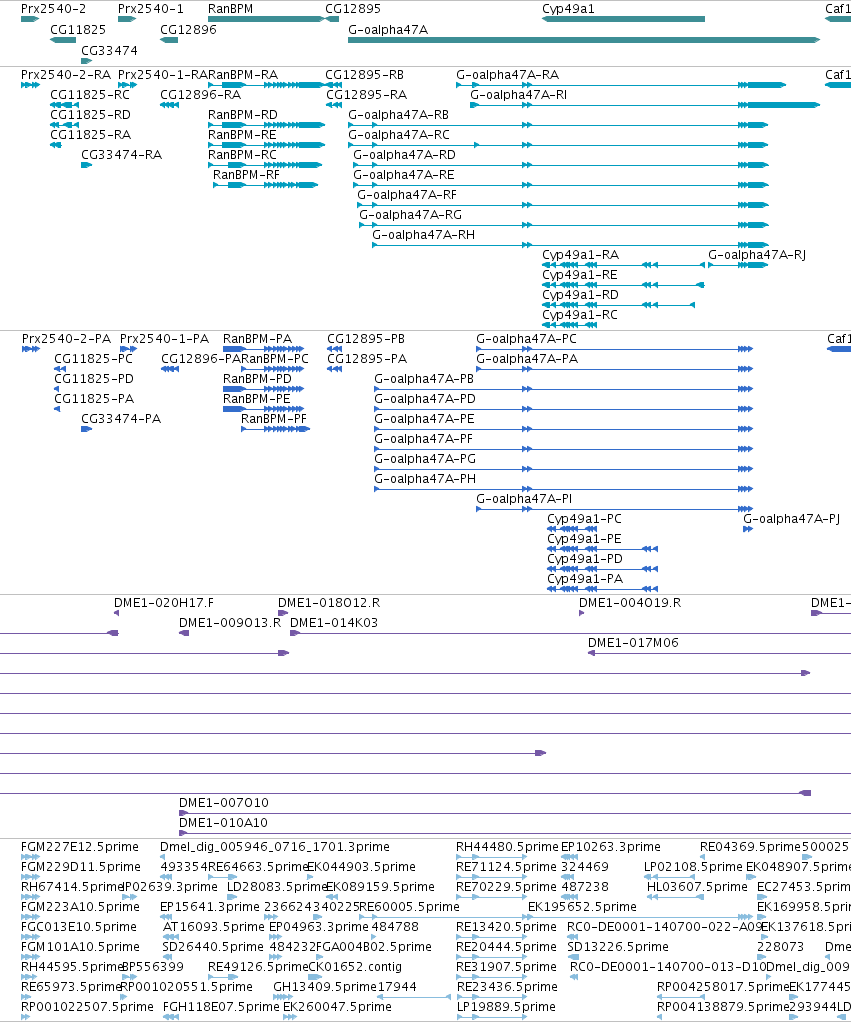Select the G-oalpha47A-PJ protein label
The image size is (851, 1022).
click(792, 519)
